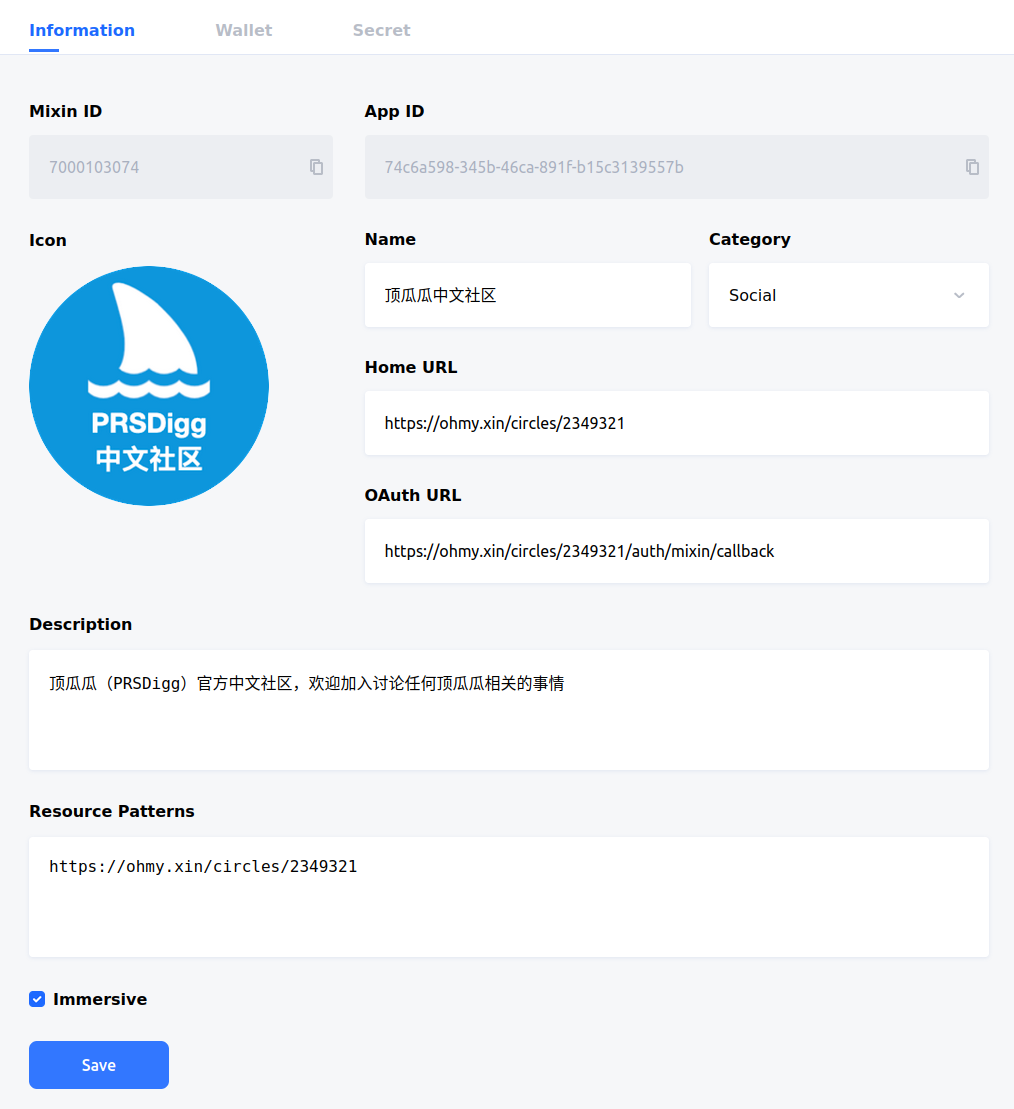Copy the App ID value
Screen dimensions: 1014x1109
pyautogui.click(x=971, y=167)
